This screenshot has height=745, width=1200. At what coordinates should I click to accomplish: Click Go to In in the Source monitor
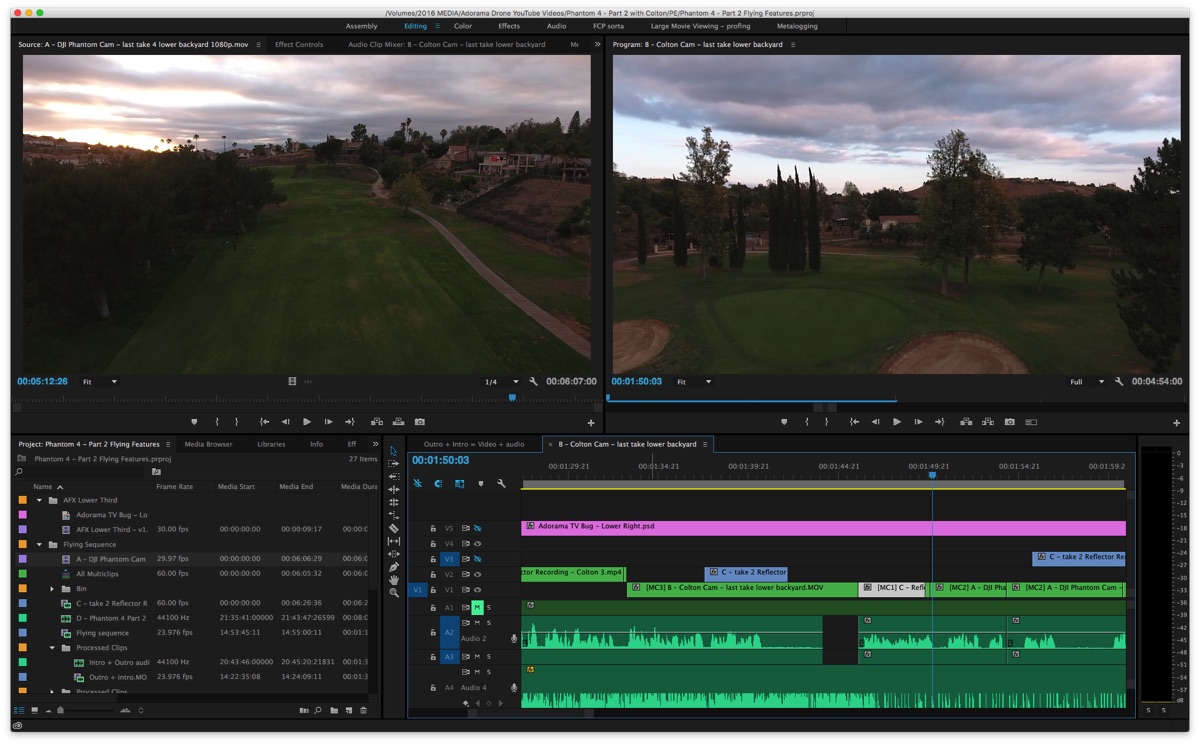[264, 422]
